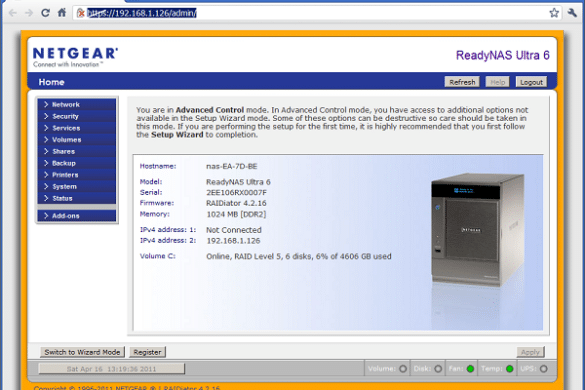Screen dimensions: 585x390
Task: Go back with browser back arrow
Action: 13,13
